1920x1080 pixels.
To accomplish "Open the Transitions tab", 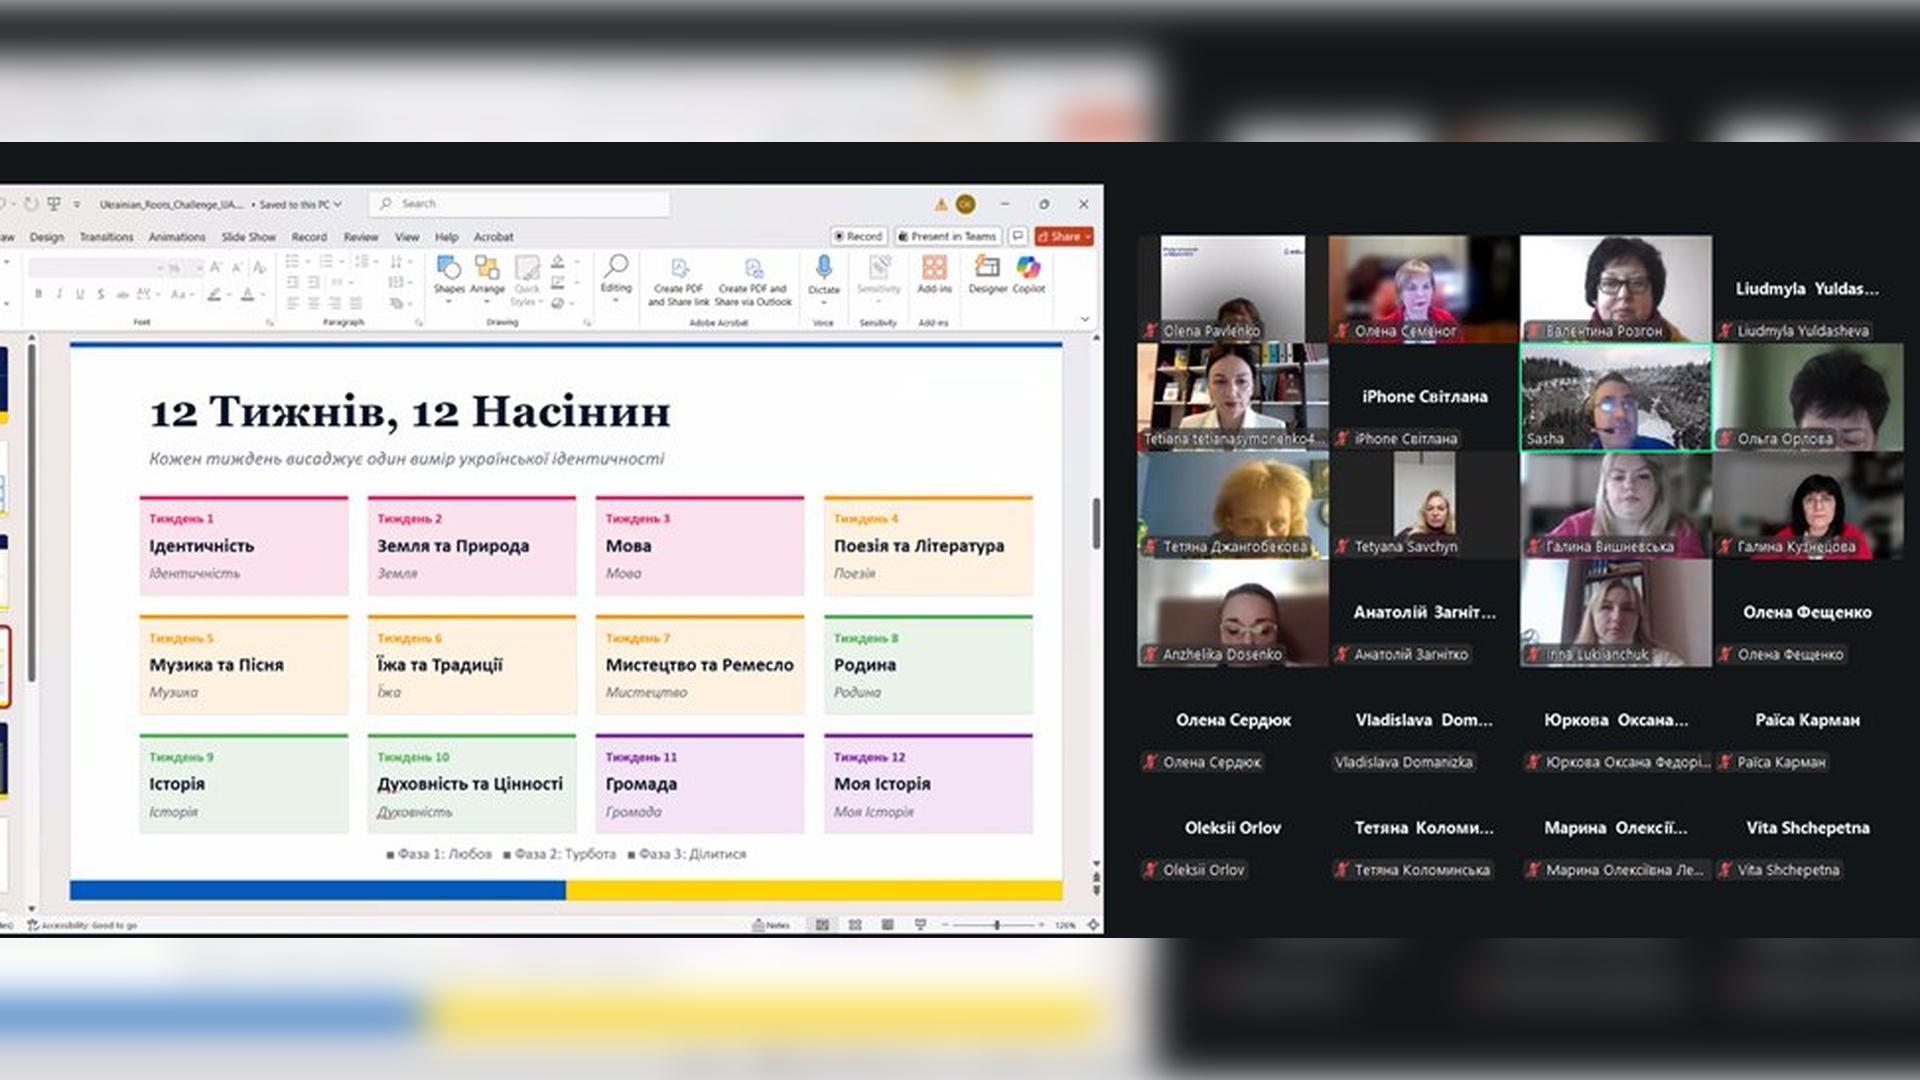I will click(x=106, y=237).
